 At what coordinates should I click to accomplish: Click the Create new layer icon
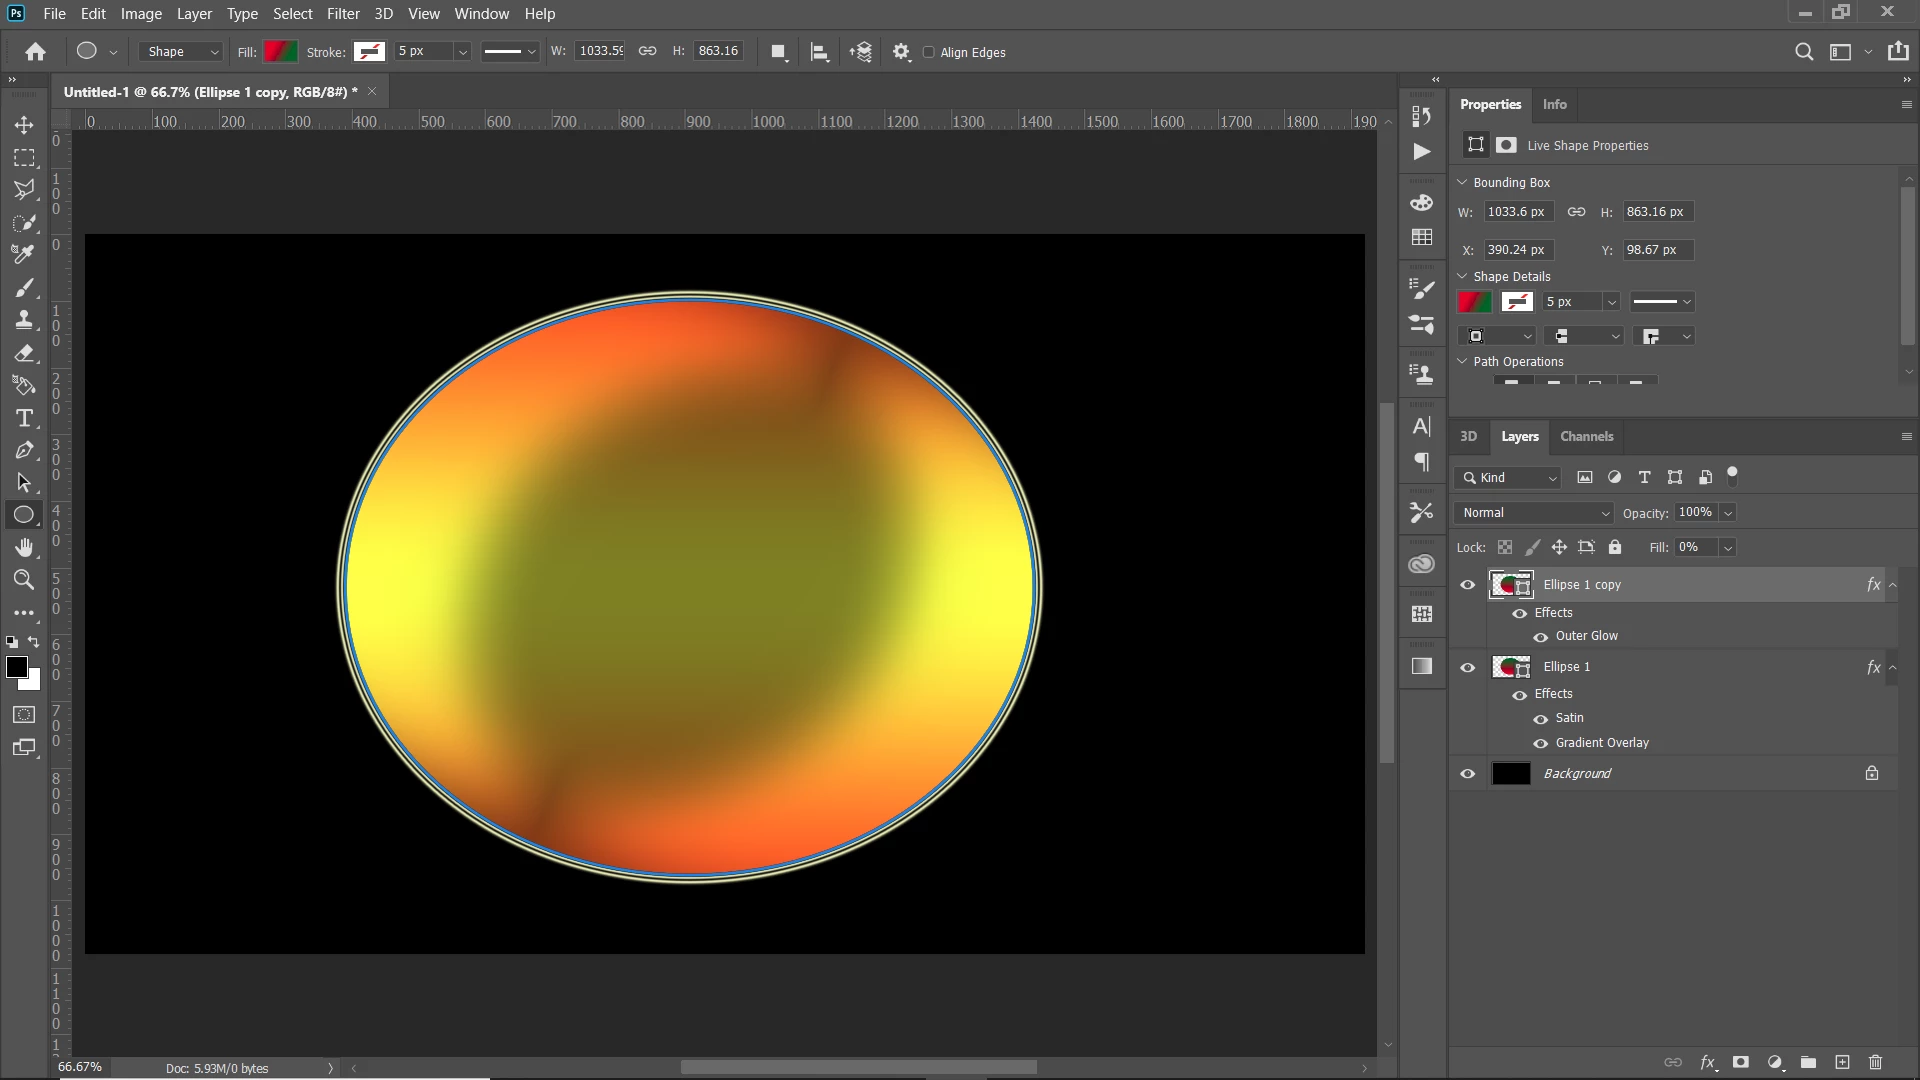[x=1842, y=1062]
